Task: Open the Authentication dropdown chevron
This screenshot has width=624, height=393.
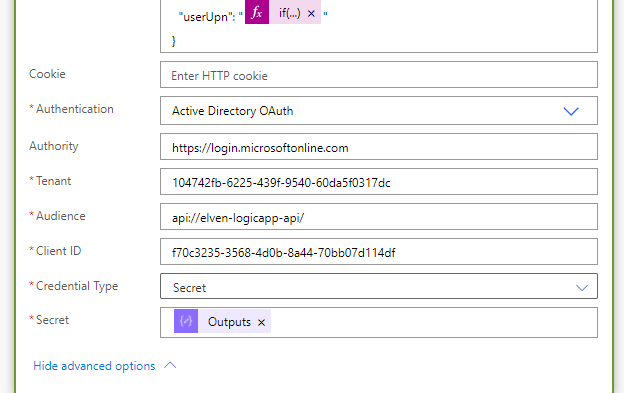Action: point(571,111)
